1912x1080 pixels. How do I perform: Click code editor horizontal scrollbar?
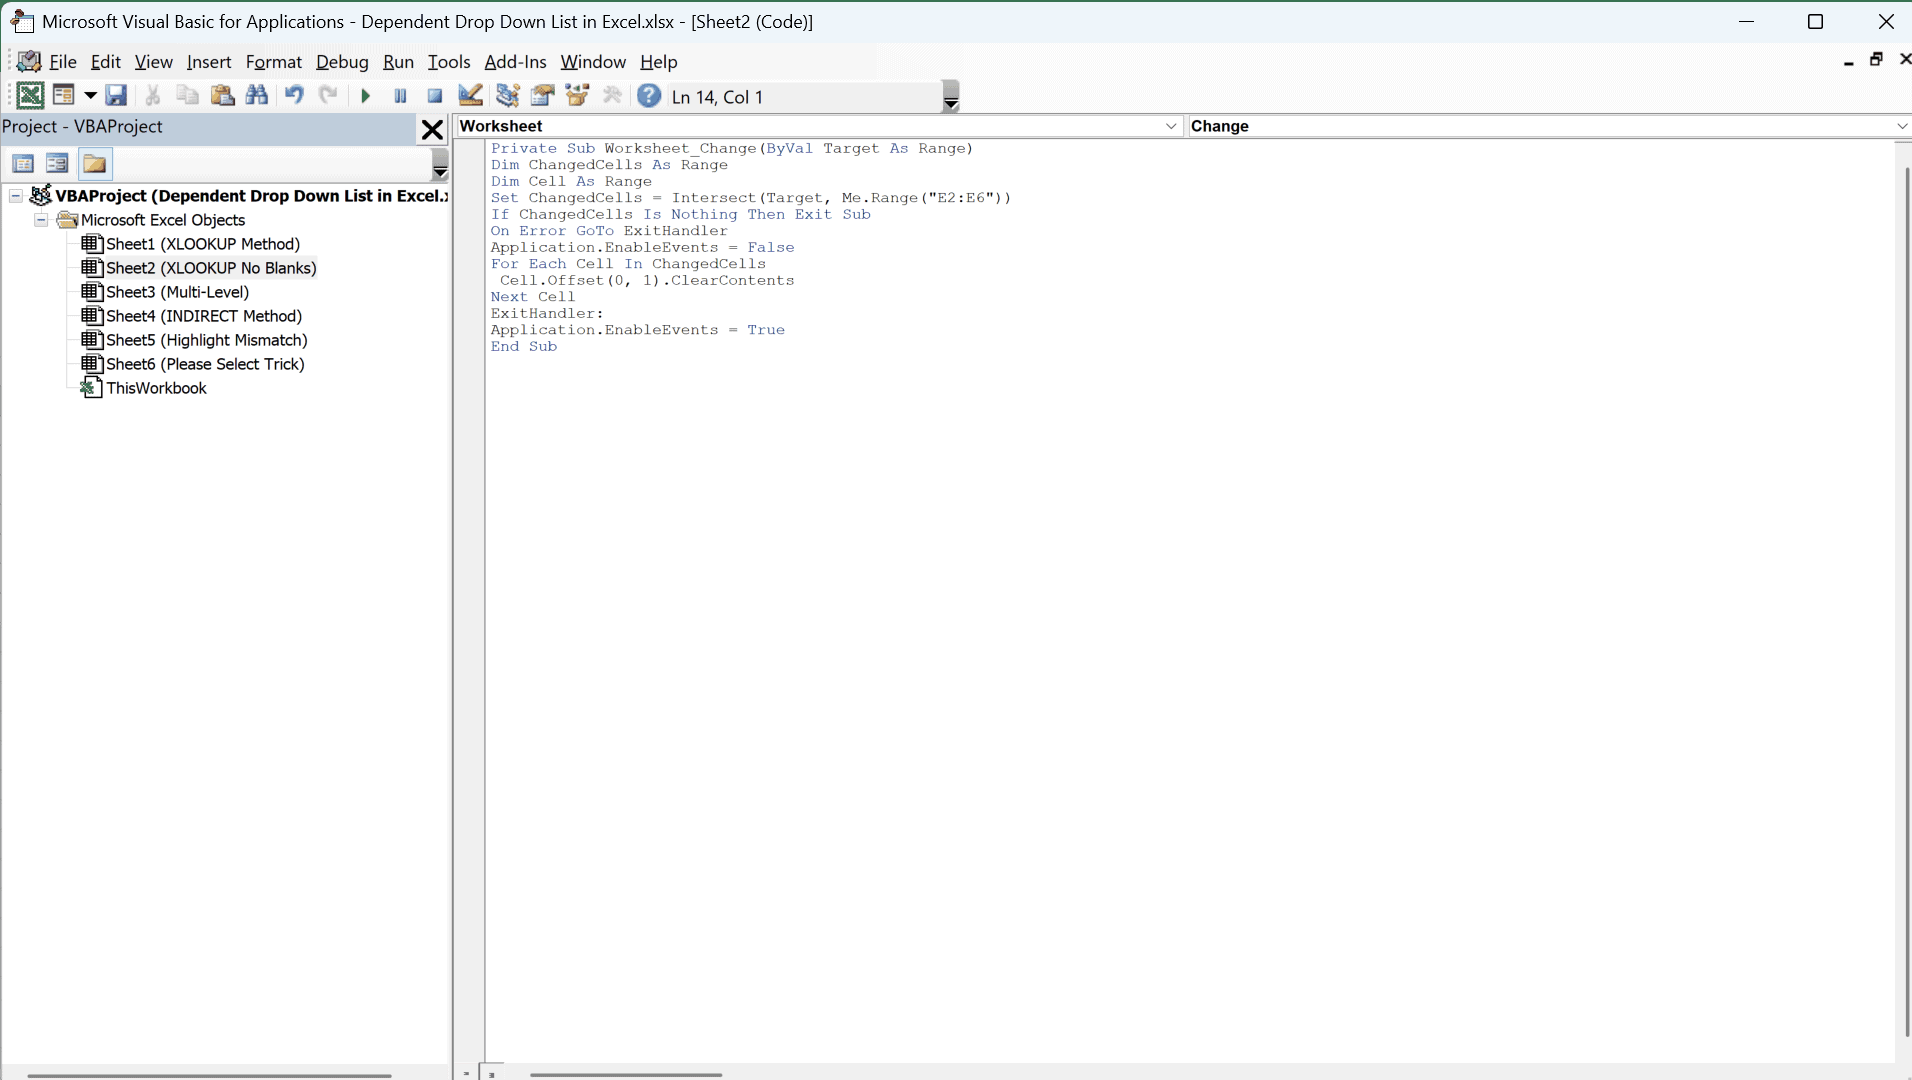626,1074
